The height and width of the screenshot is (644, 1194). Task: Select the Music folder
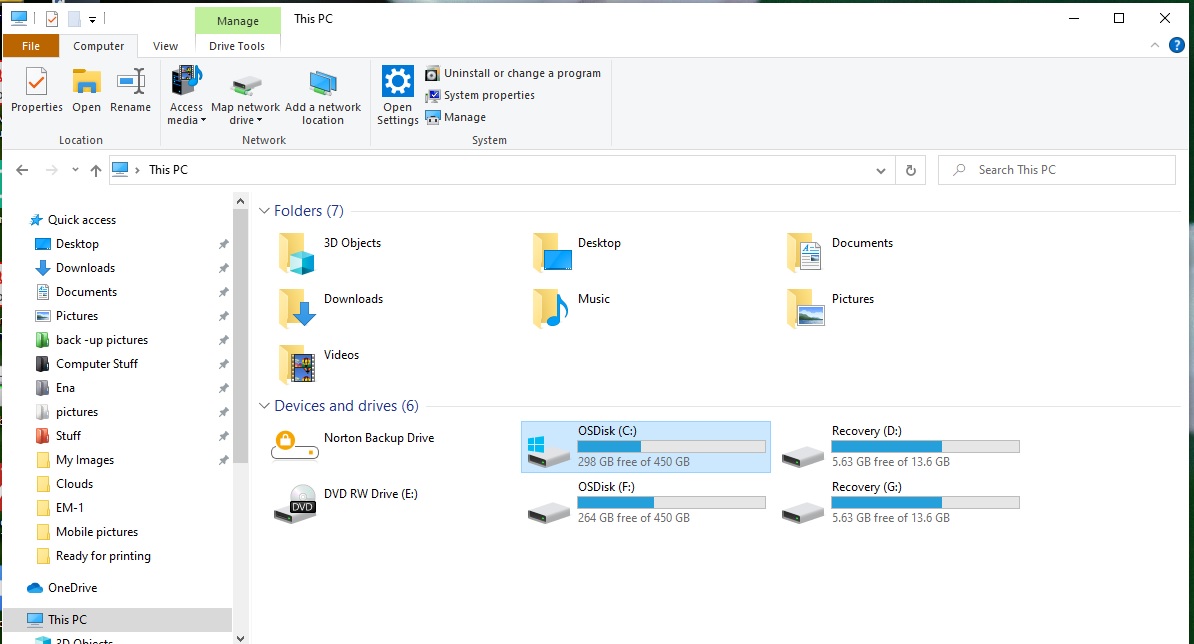click(571, 309)
